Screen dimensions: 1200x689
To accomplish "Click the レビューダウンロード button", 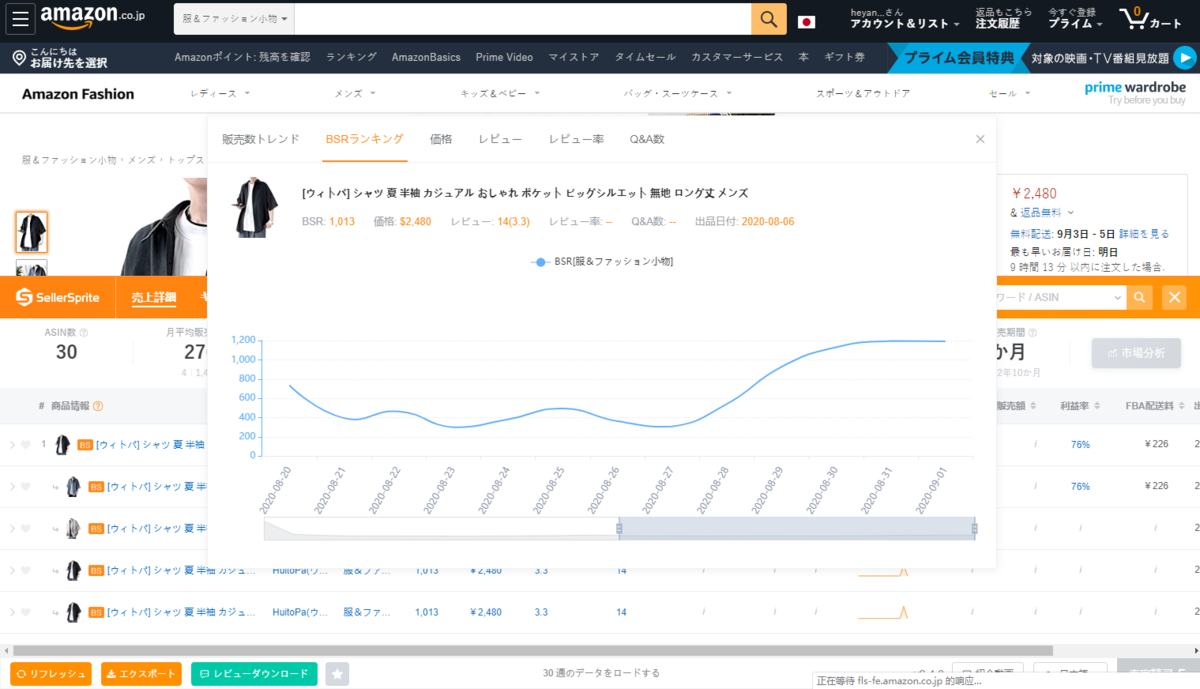I will 254,674.
